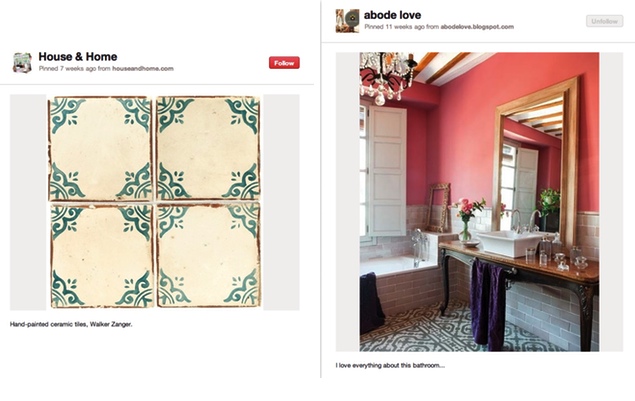Open the hand-painted ceramic tiles pin image
Image resolution: width=635 pixels, height=401 pixels.
[155, 202]
